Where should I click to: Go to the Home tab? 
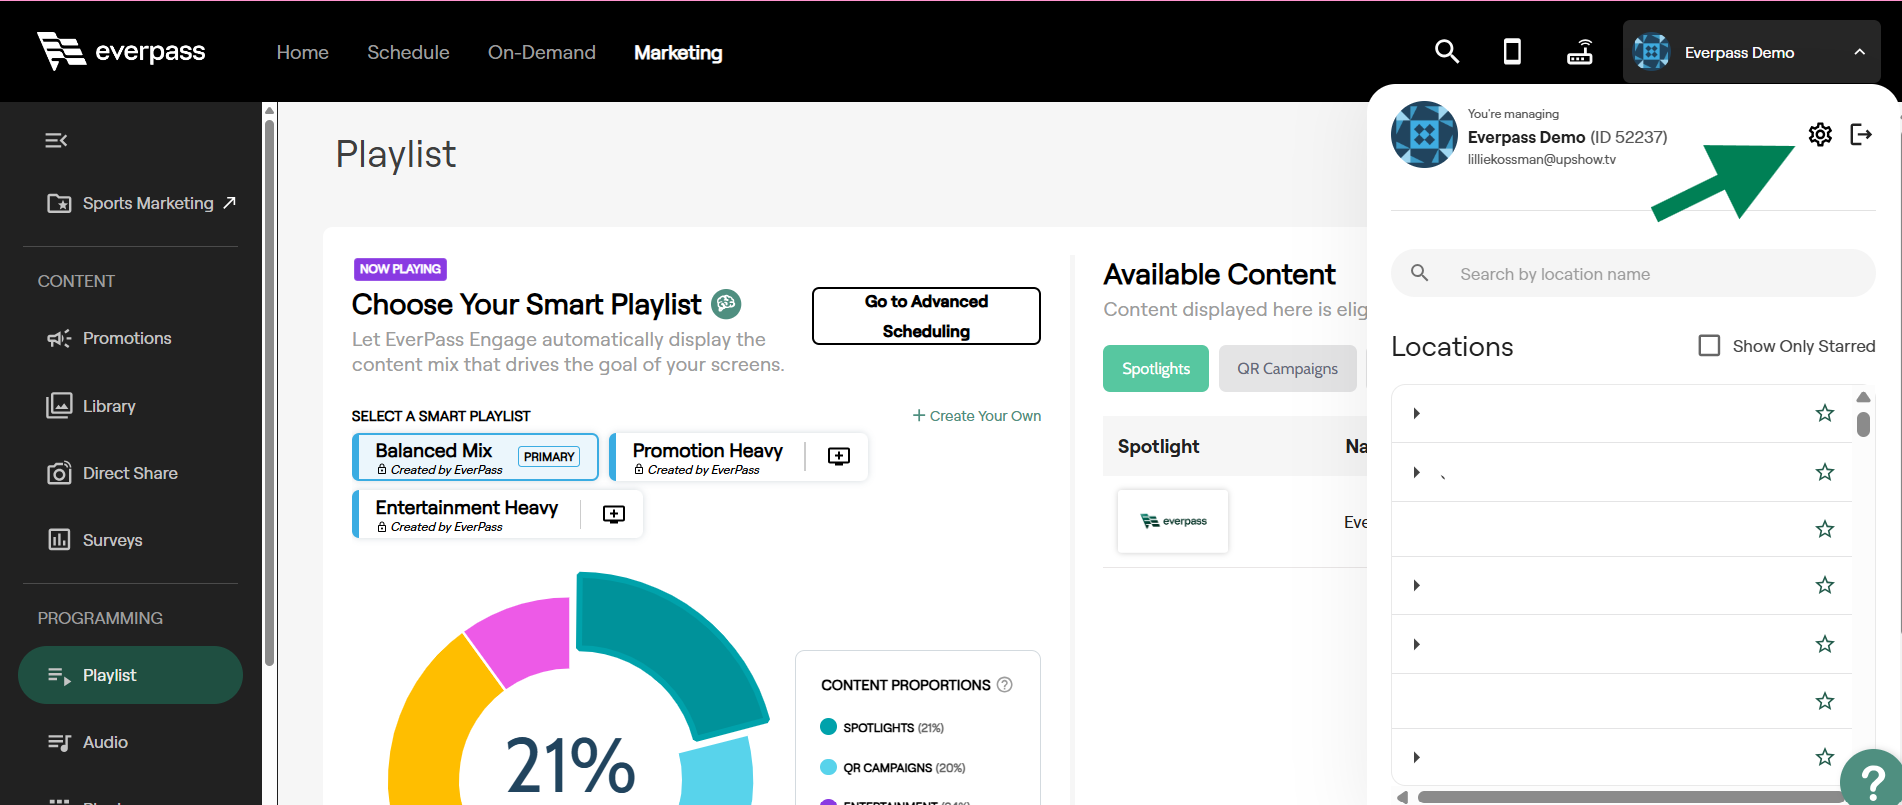302,52
